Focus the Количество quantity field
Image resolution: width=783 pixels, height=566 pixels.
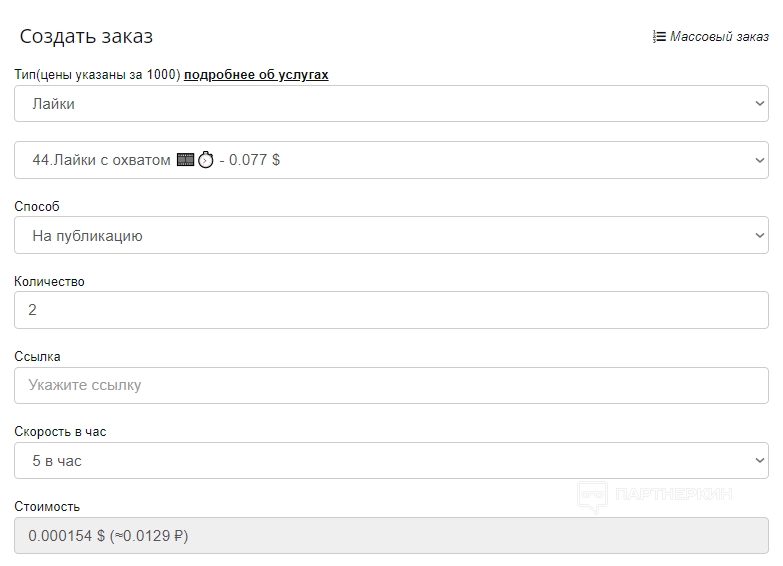tap(391, 310)
